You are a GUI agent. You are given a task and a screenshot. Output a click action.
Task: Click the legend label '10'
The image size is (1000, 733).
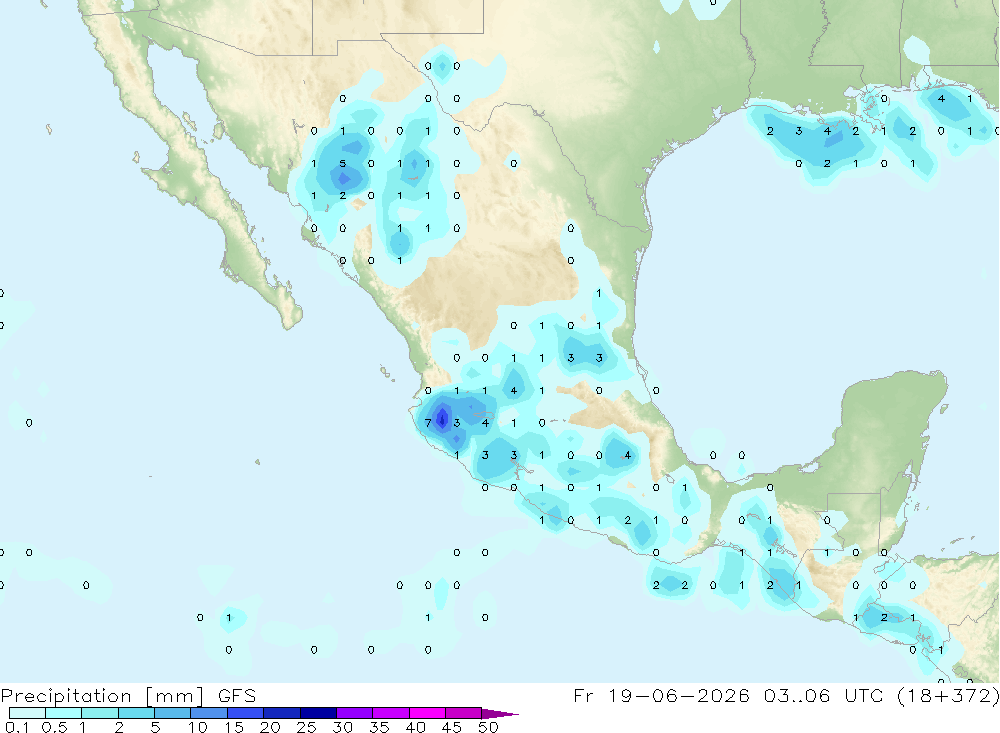coord(198,727)
